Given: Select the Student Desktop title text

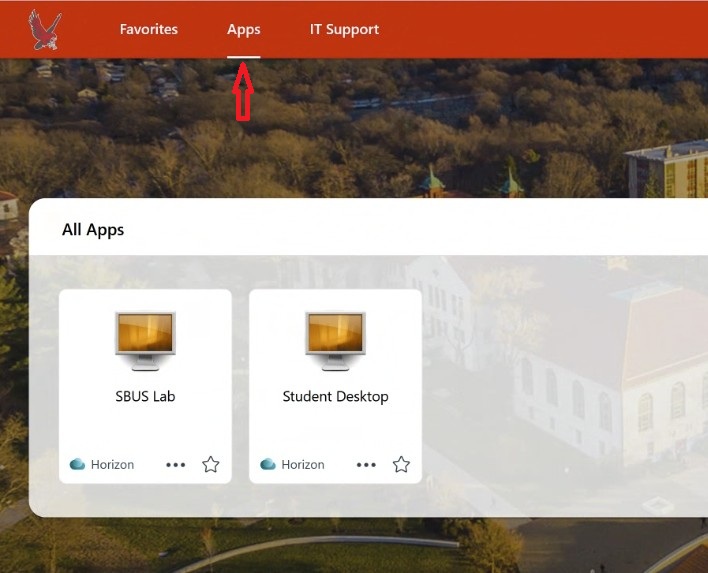Looking at the screenshot, I should click(x=335, y=396).
